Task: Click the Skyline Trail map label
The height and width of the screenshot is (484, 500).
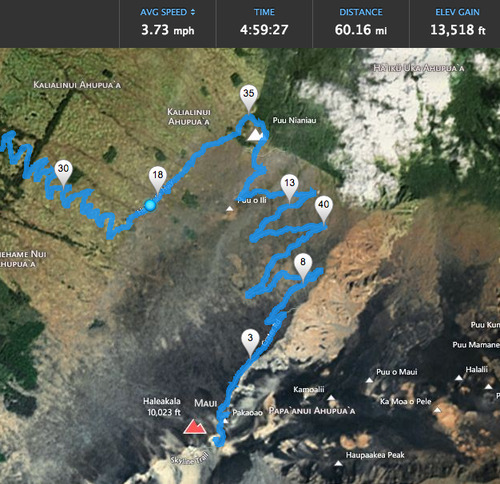Action: point(190,458)
